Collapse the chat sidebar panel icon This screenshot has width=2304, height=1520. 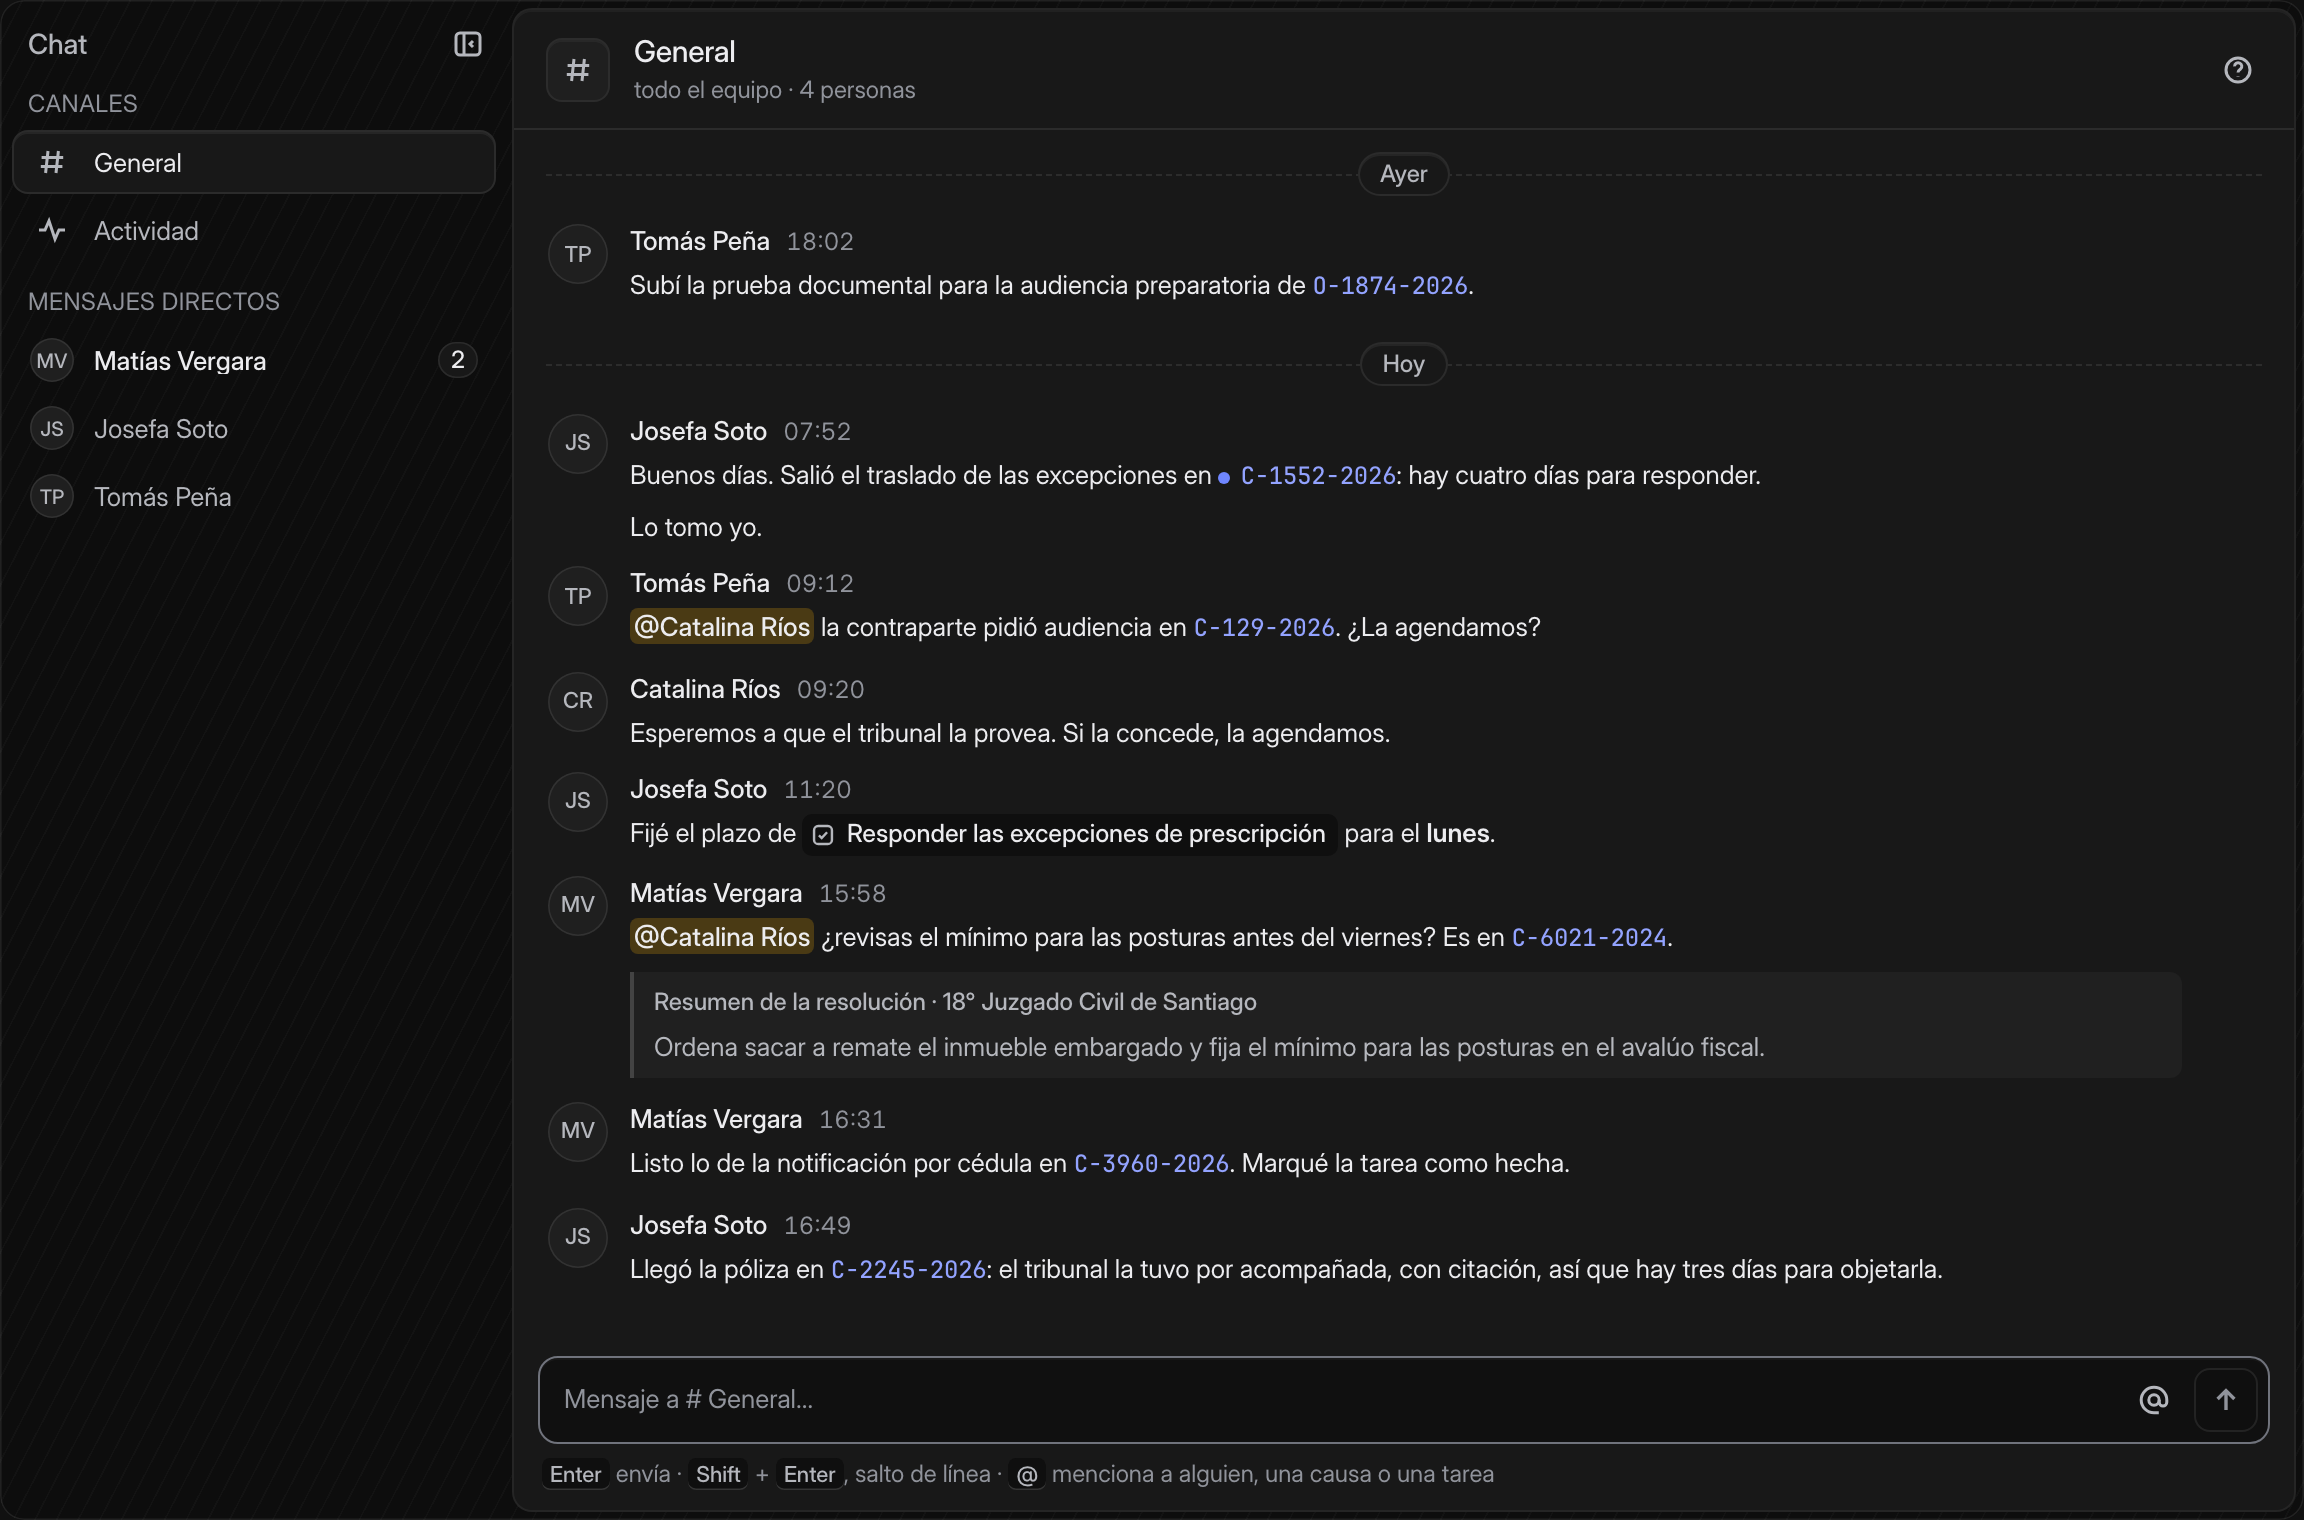point(467,44)
